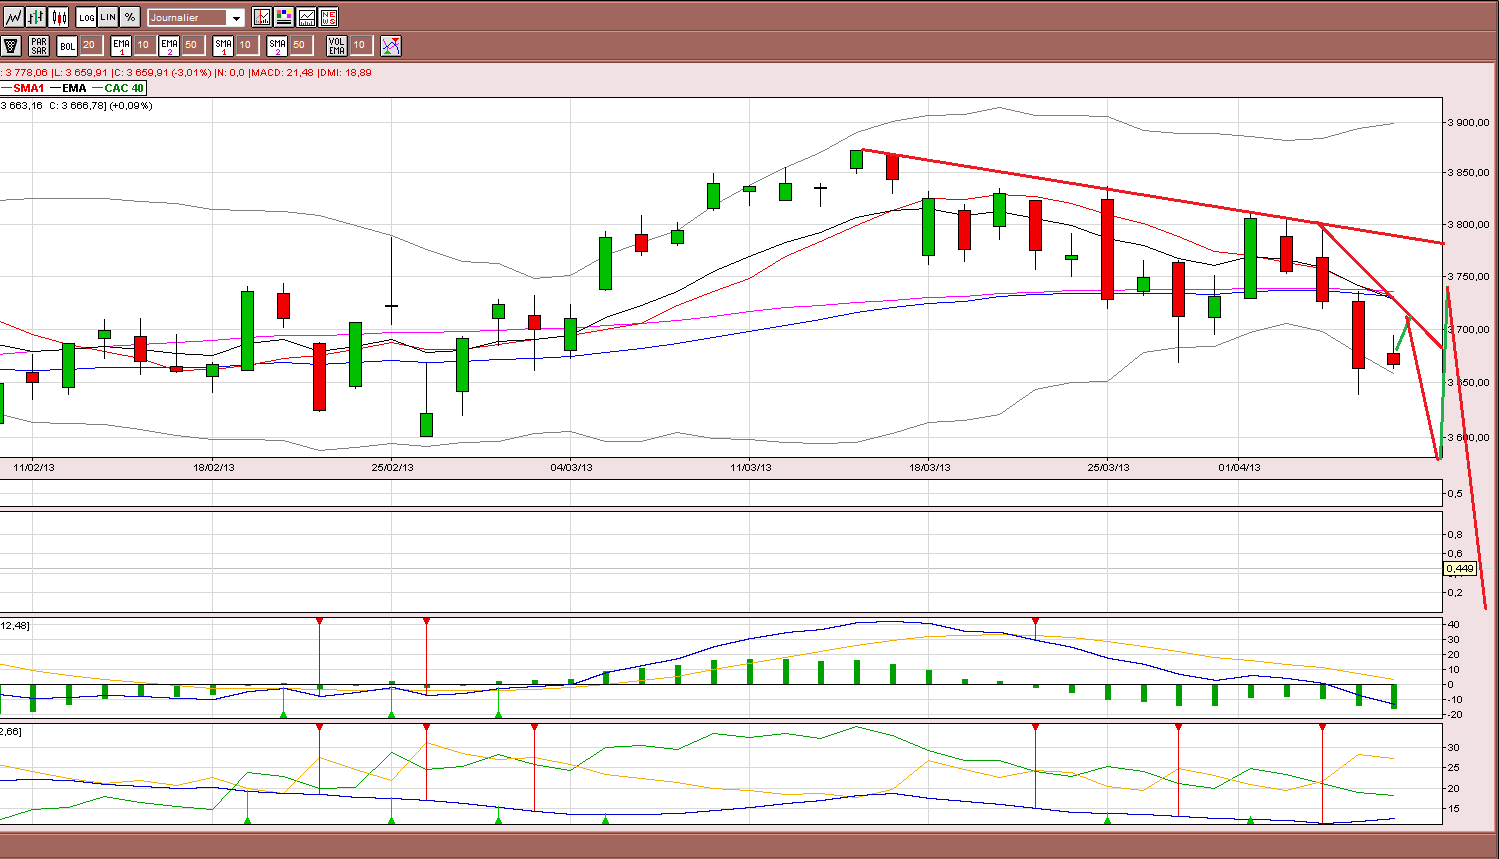
Task: Toggle LOG scale mode
Action: (x=86, y=17)
